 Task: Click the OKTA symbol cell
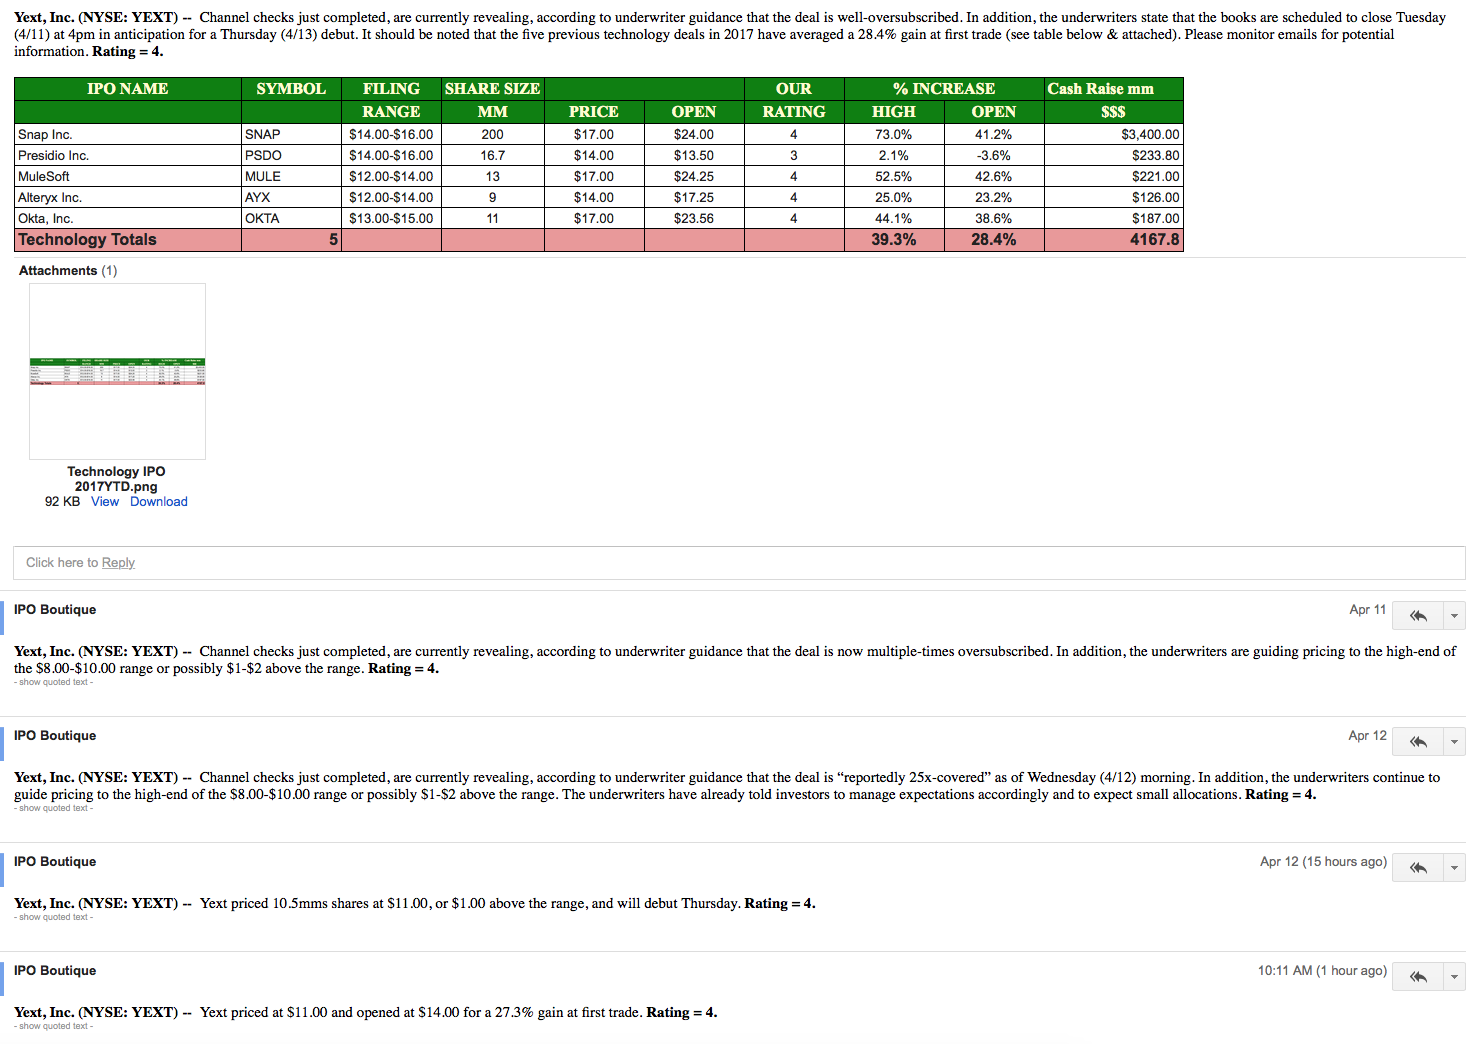[x=291, y=218]
